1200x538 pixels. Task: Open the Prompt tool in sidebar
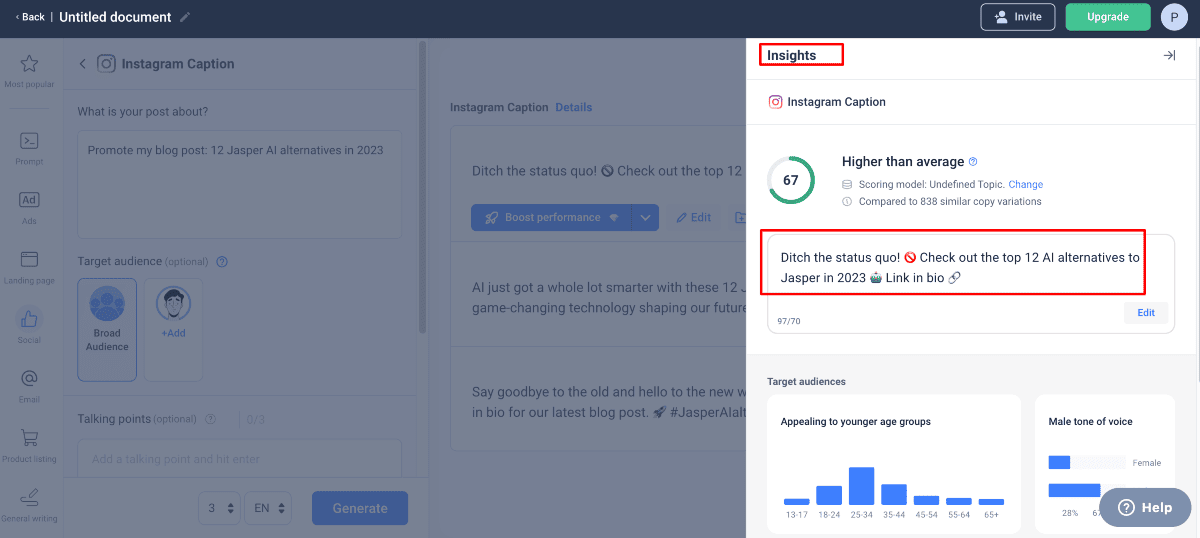click(x=29, y=142)
